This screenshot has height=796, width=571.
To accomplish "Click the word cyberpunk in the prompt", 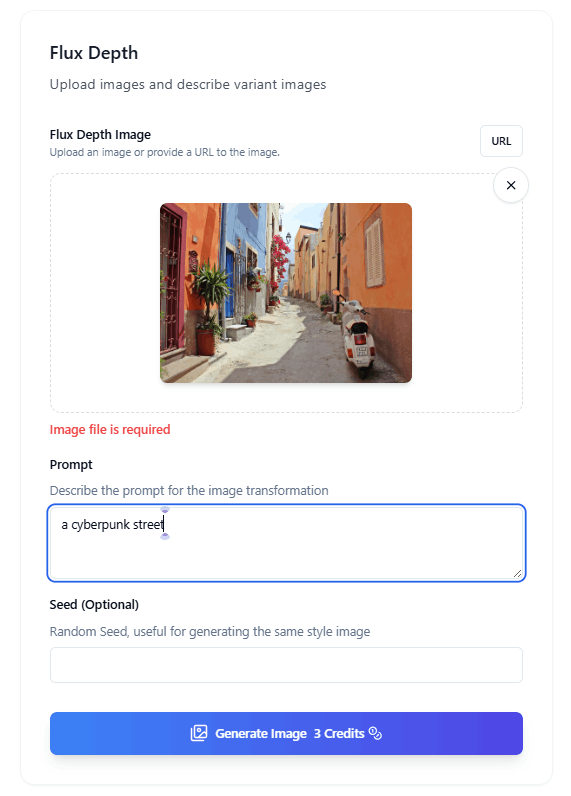I will point(100,525).
